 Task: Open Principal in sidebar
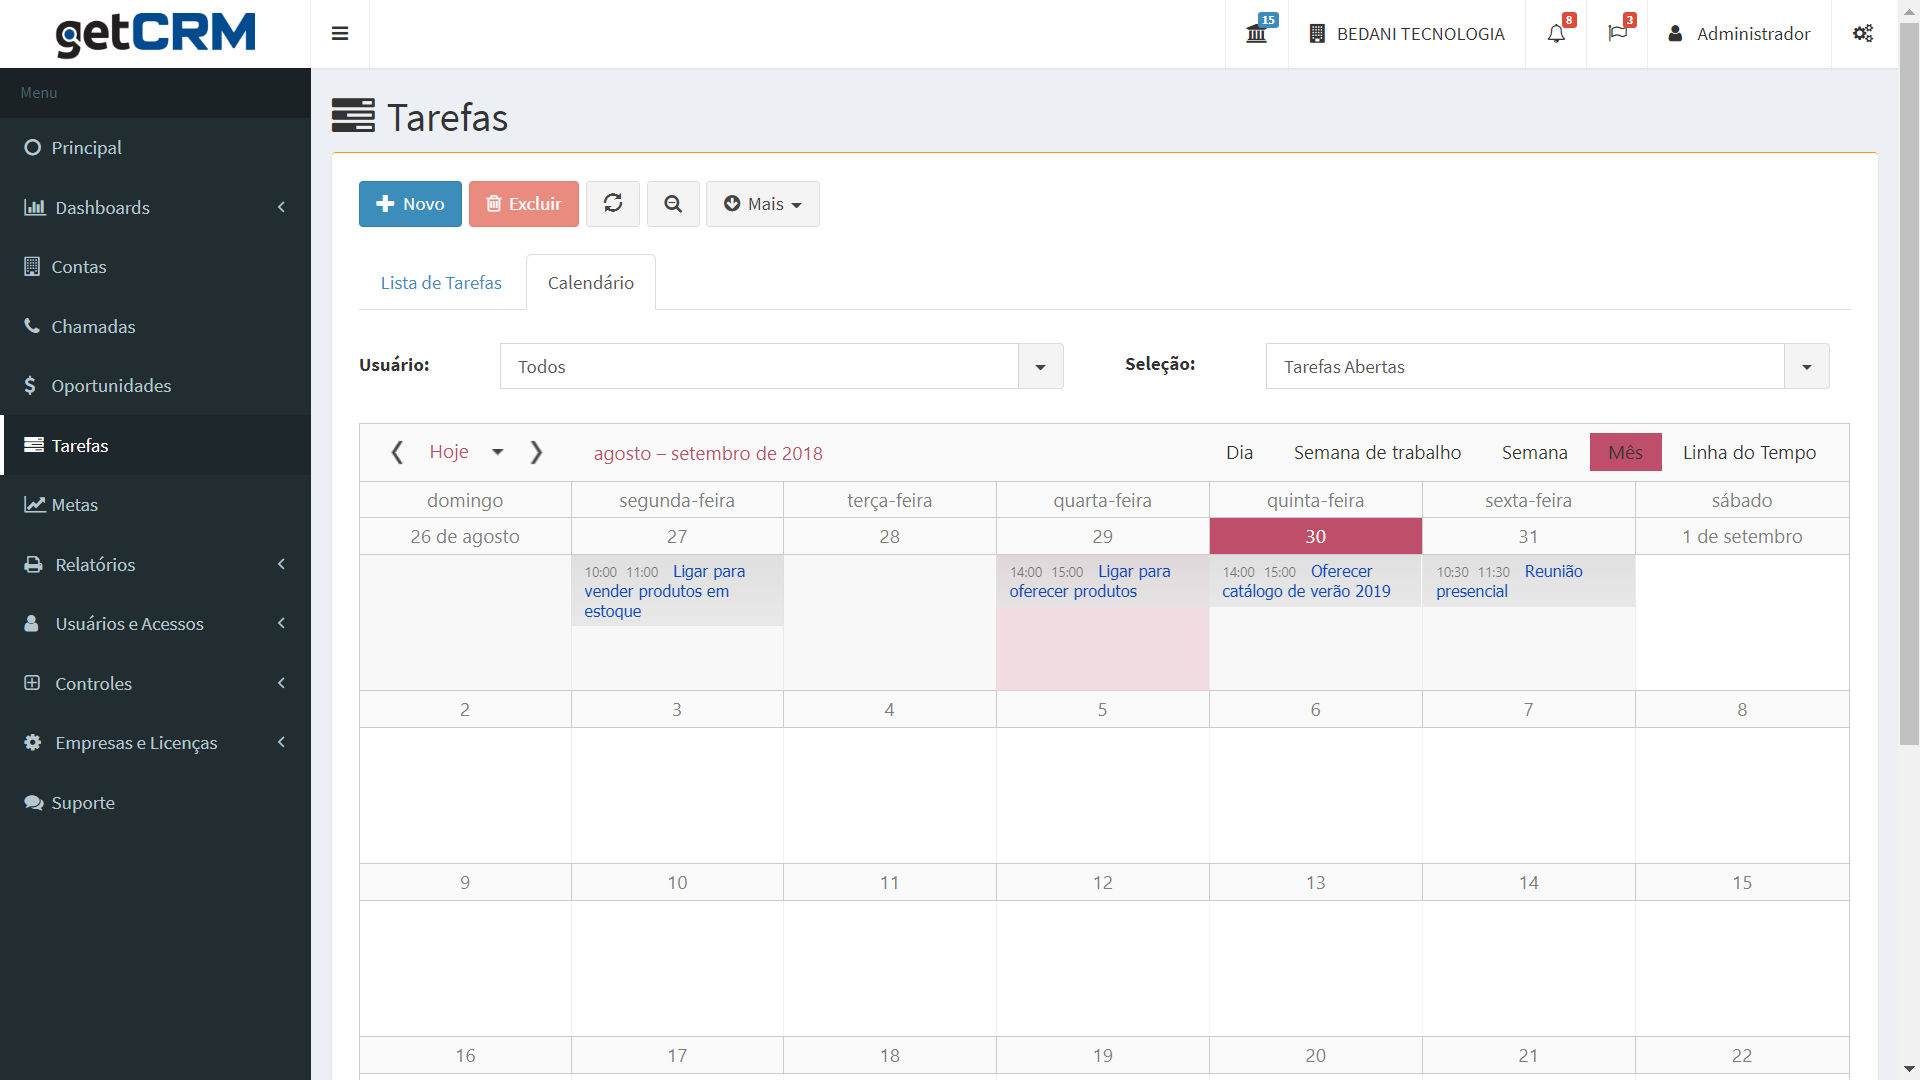pos(156,148)
